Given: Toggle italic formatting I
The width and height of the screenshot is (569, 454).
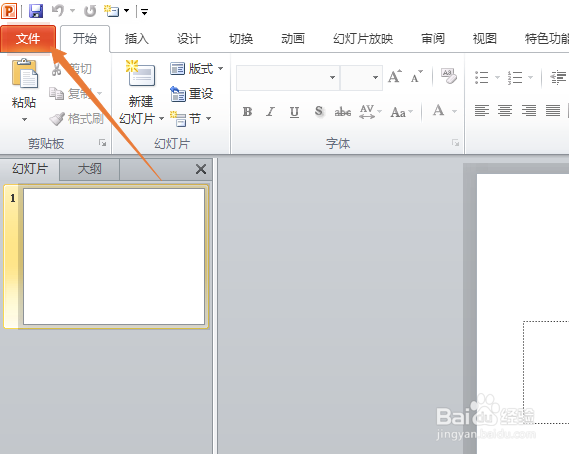Looking at the screenshot, I should pos(270,112).
